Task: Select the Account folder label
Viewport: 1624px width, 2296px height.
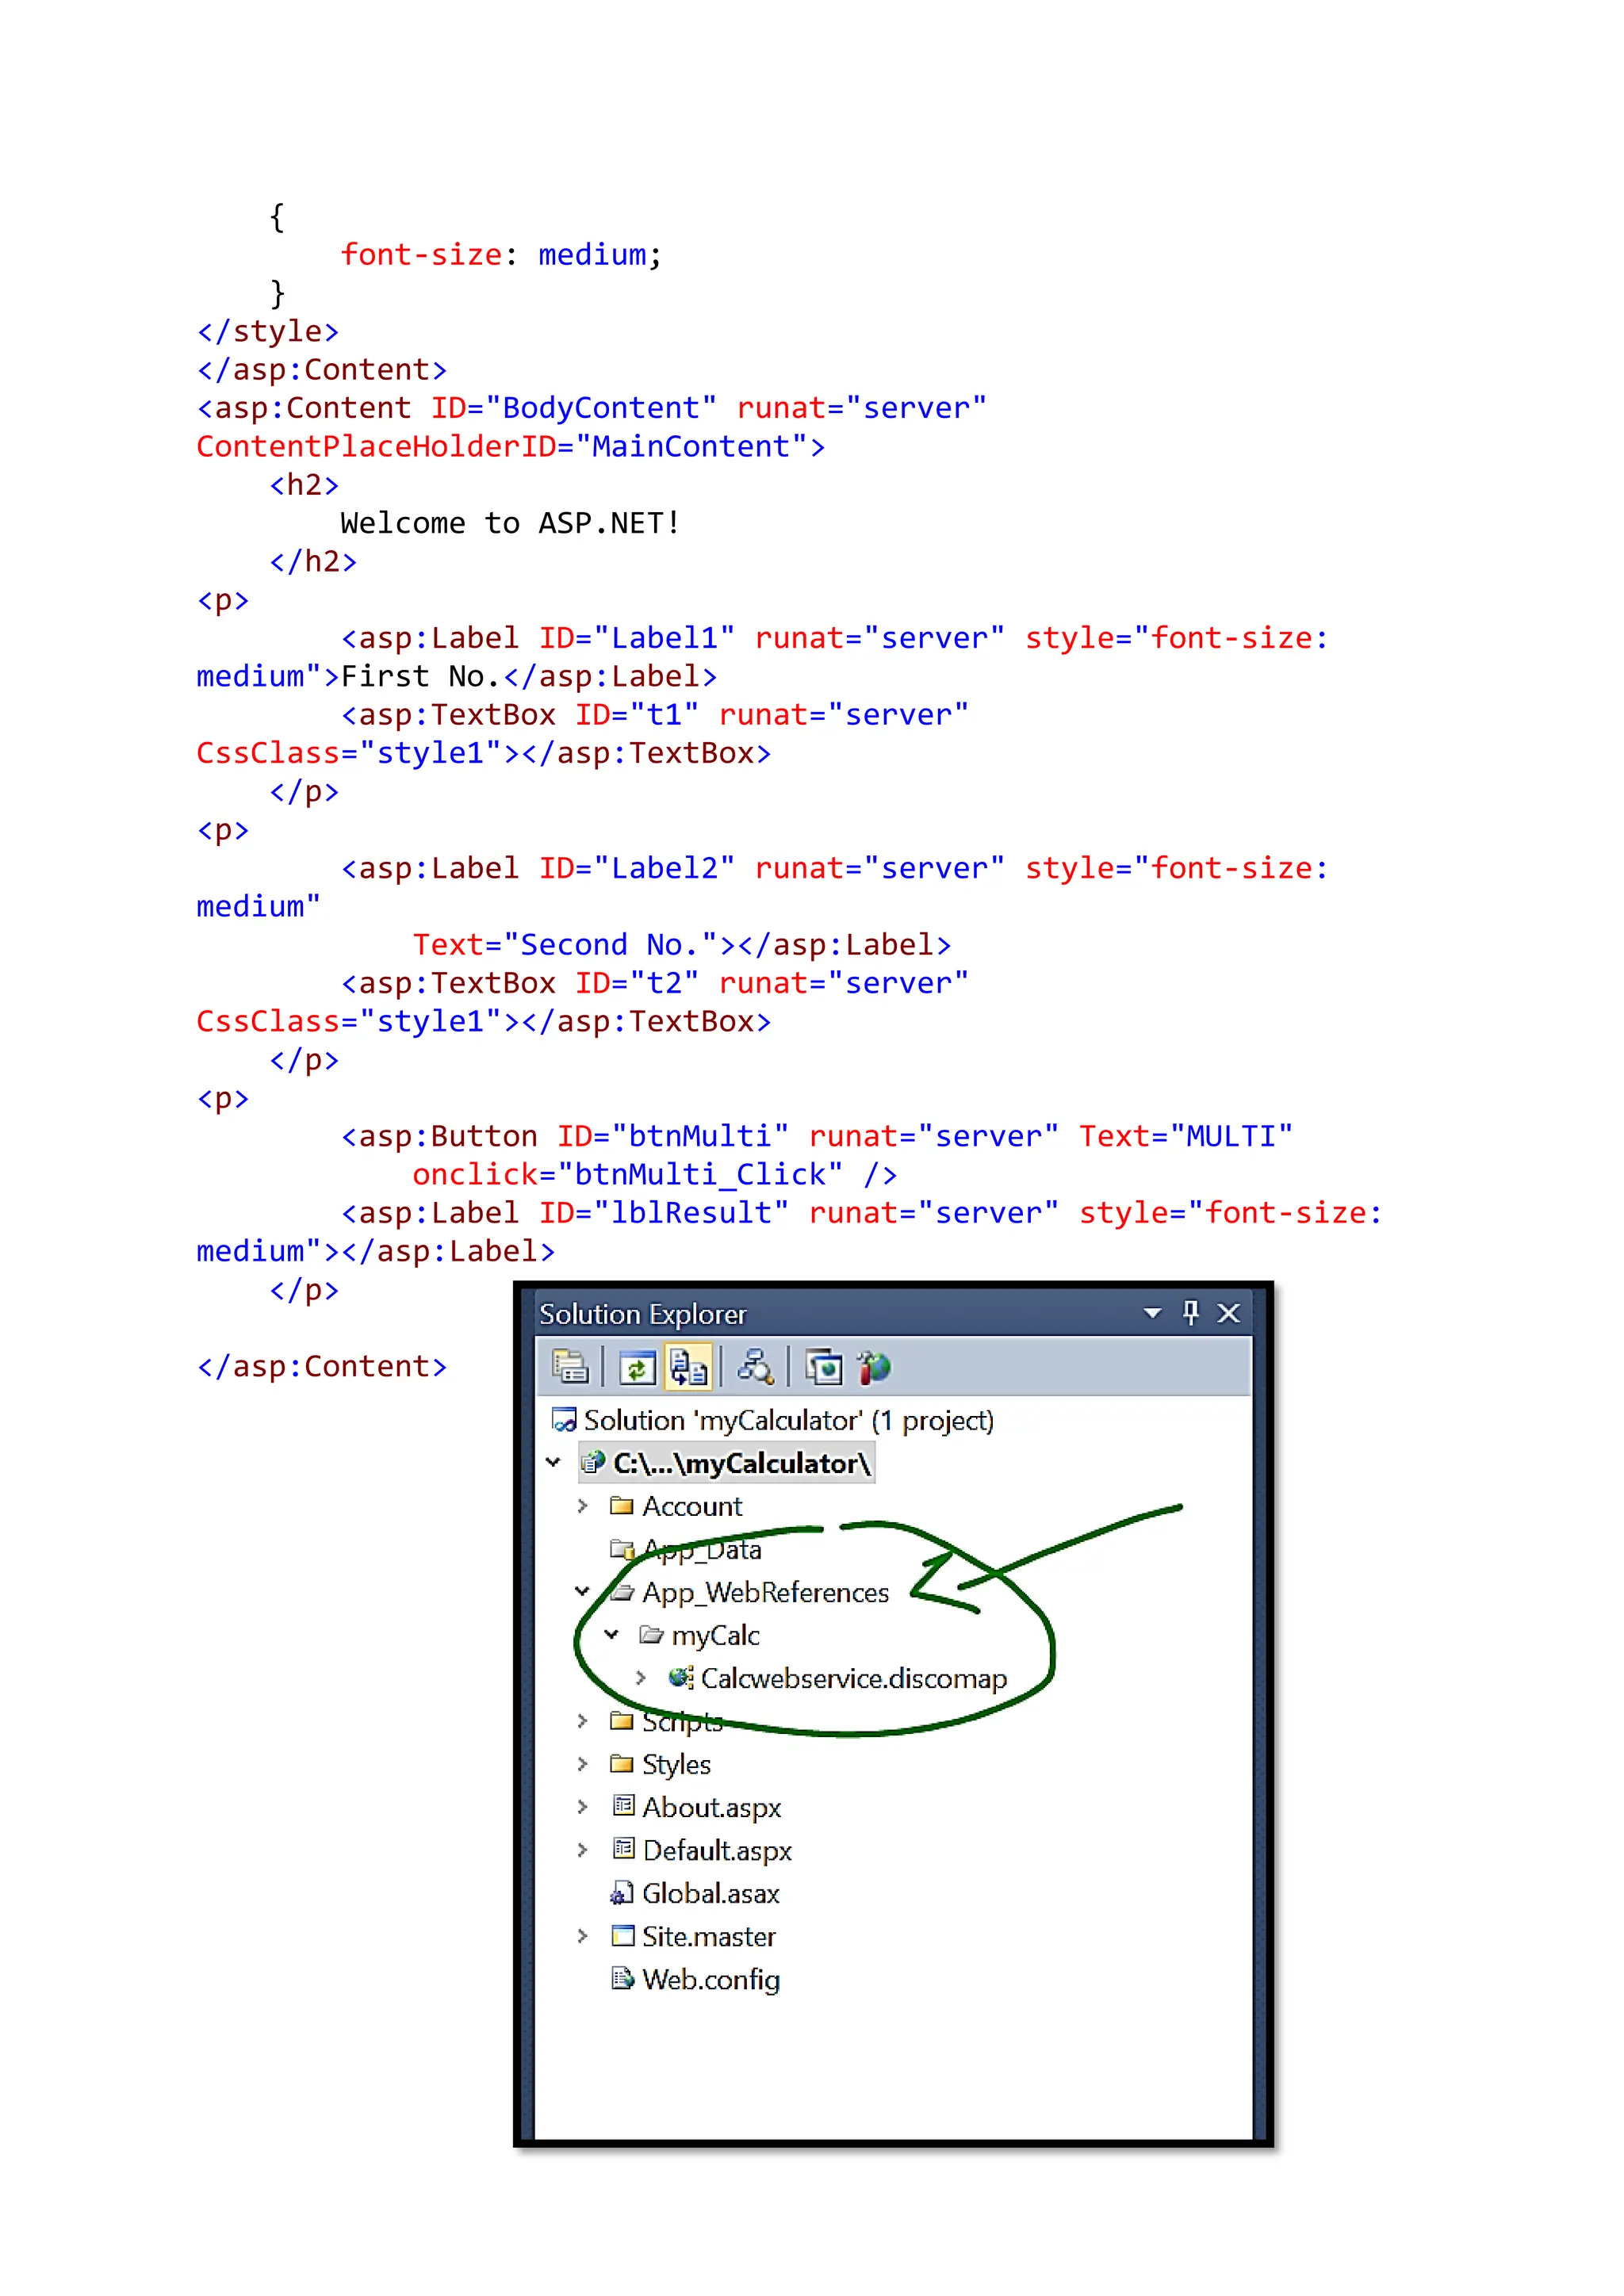Action: pos(692,1506)
